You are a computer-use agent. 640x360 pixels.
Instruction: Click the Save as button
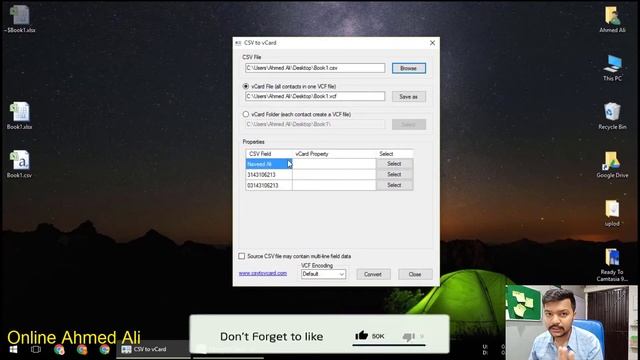[x=409, y=97]
